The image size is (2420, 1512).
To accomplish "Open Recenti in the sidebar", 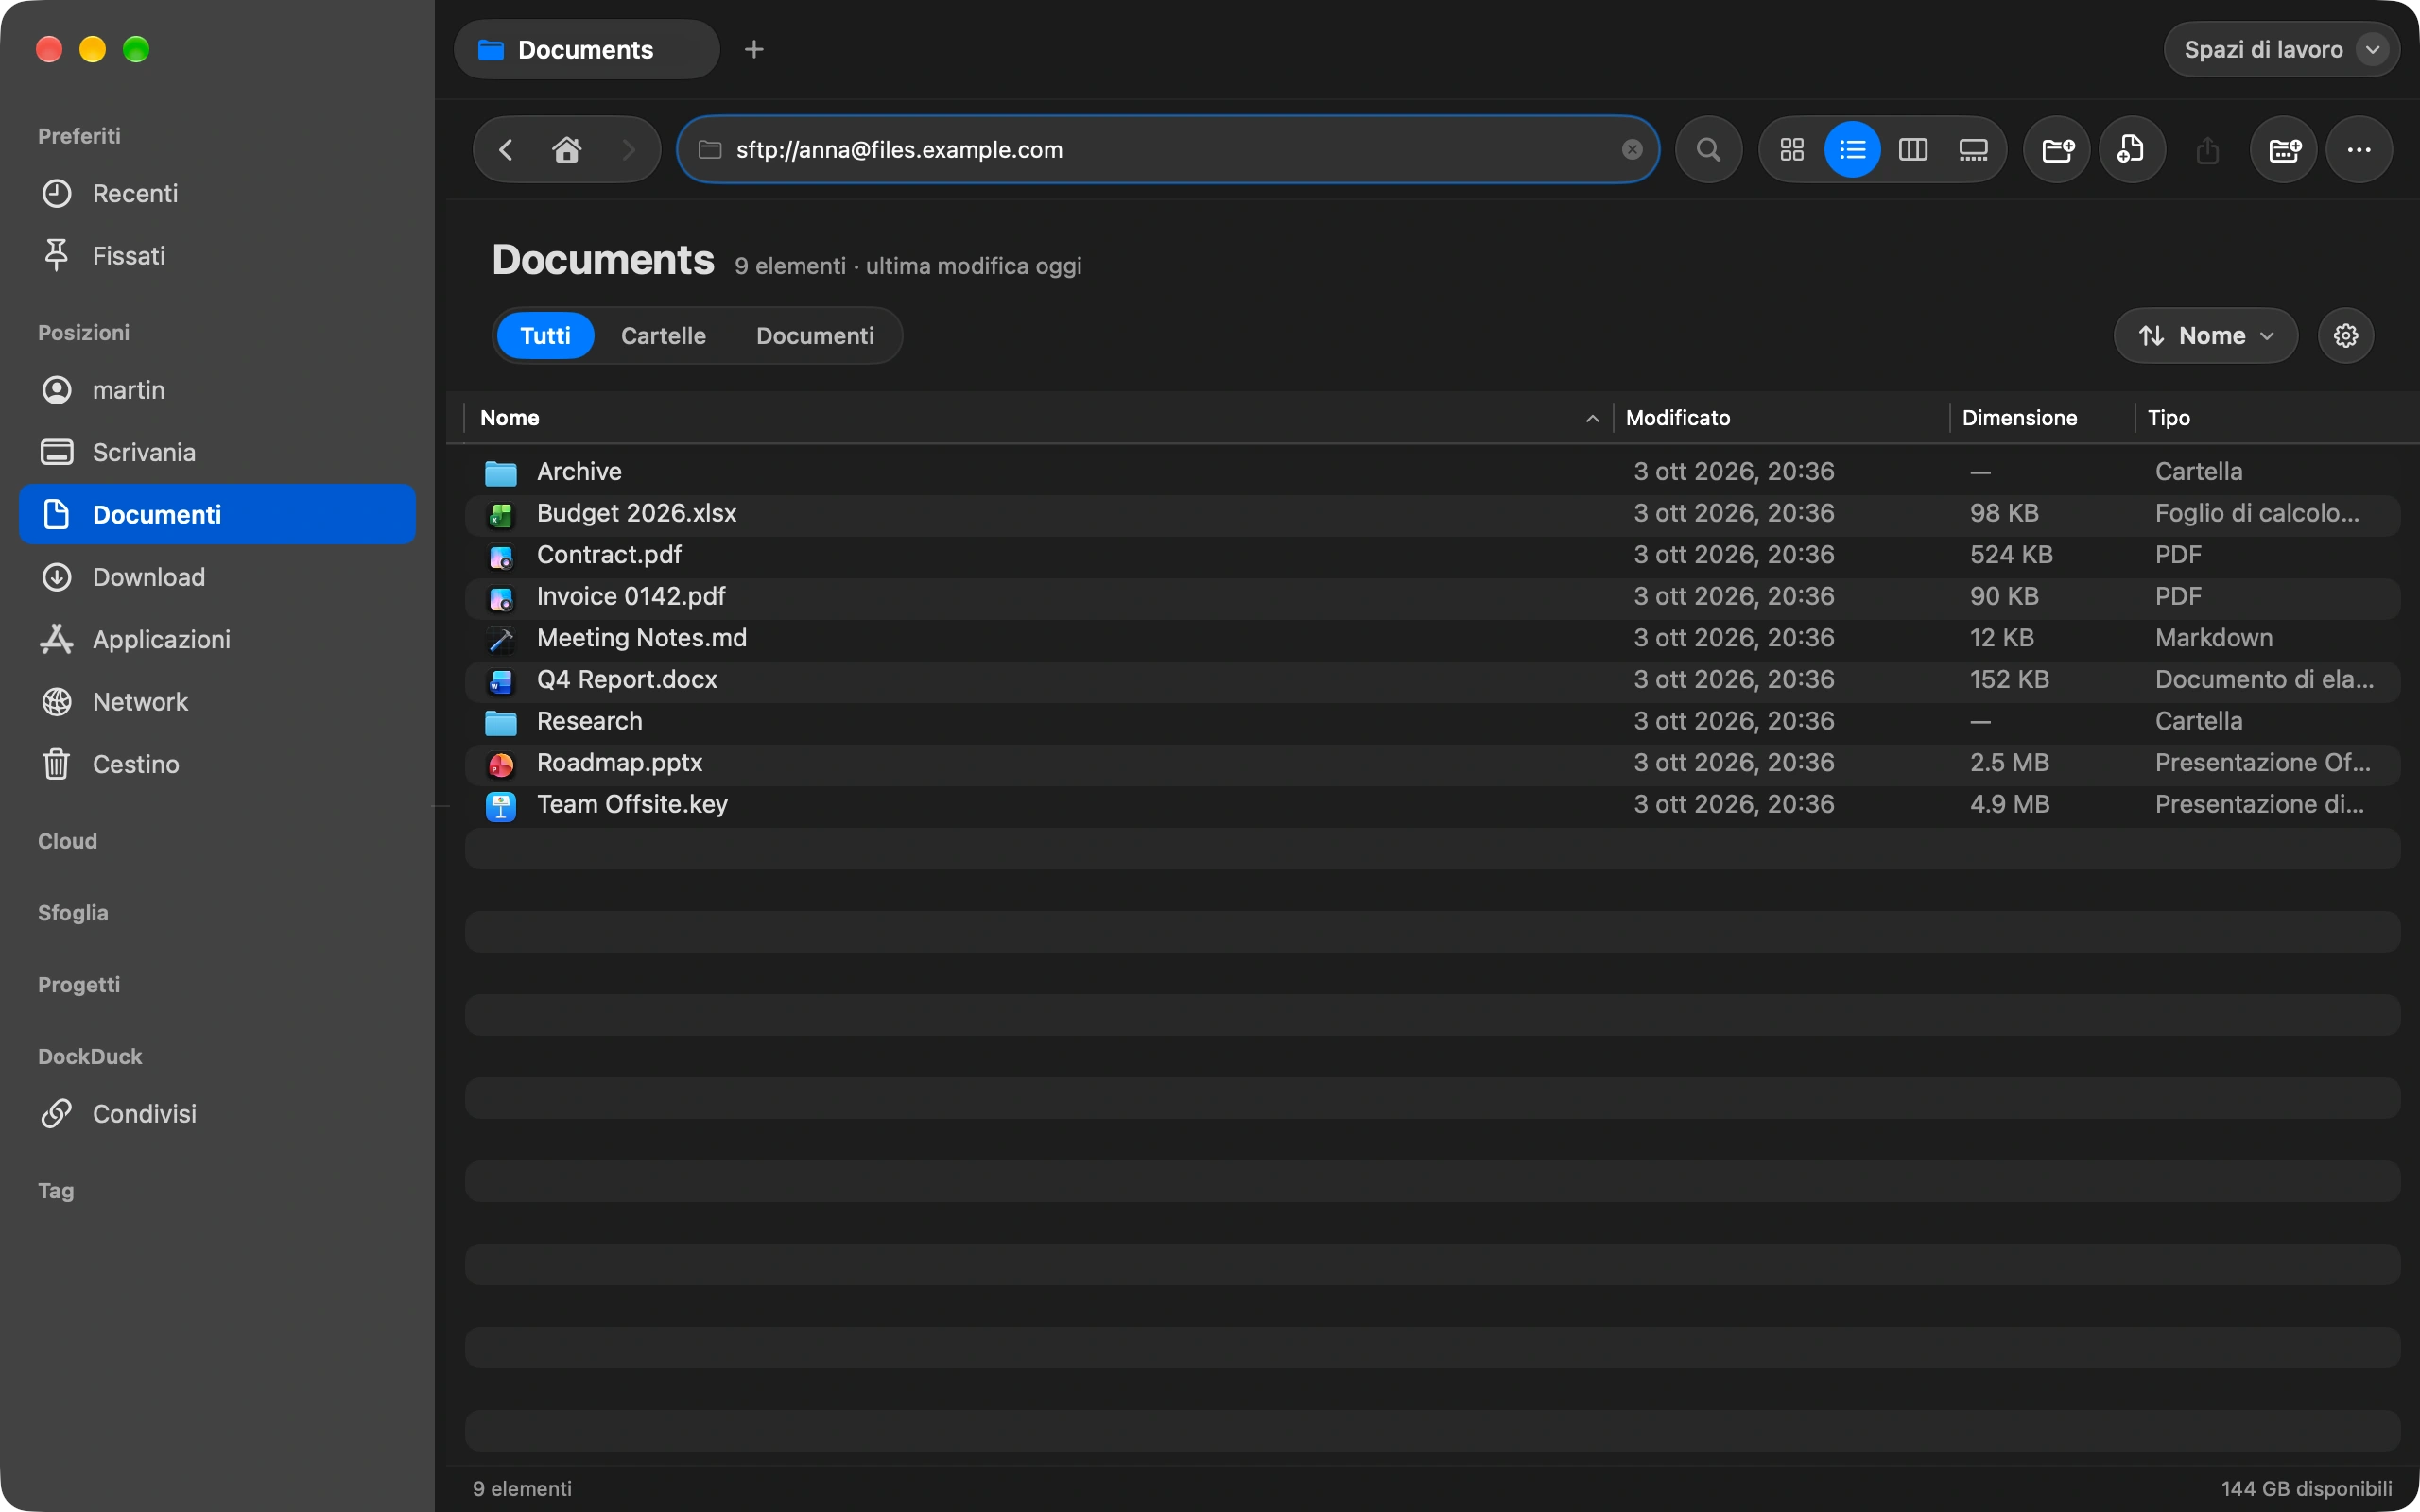I will click(217, 194).
